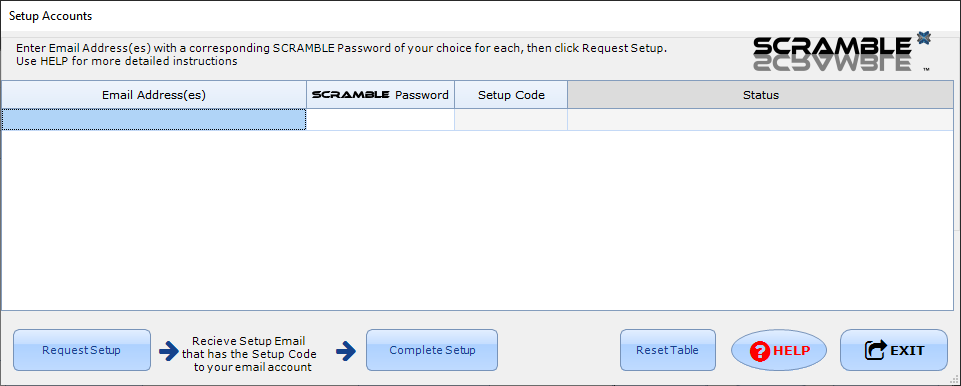Click the Recieve Setup Email instruction text

coord(249,354)
